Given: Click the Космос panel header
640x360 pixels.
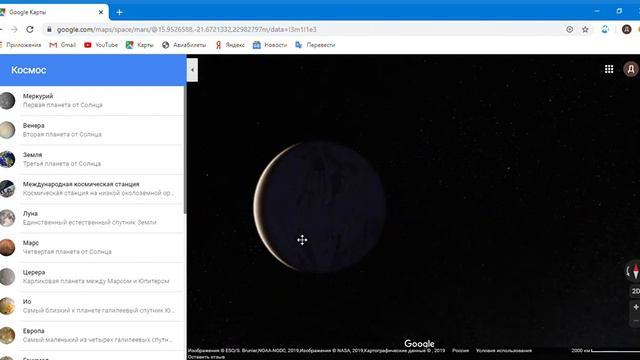Looking at the screenshot, I should tap(93, 70).
